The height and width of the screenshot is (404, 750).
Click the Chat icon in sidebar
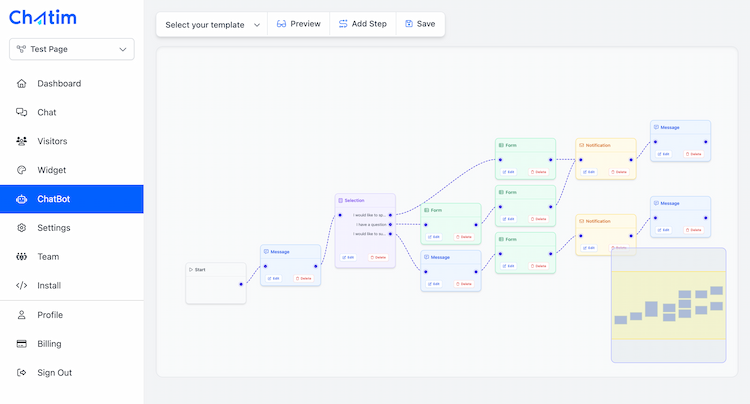tap(22, 112)
